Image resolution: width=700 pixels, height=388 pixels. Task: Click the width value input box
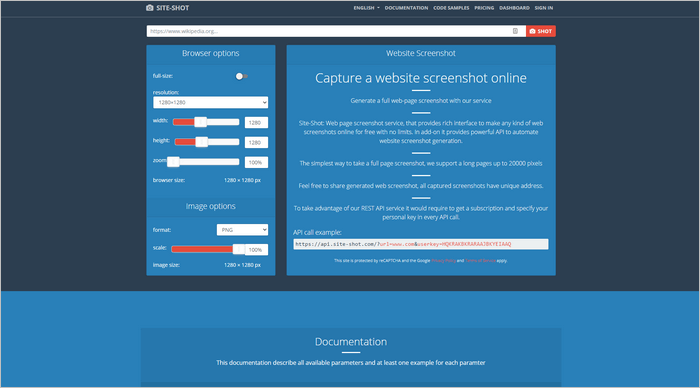pyautogui.click(x=256, y=122)
